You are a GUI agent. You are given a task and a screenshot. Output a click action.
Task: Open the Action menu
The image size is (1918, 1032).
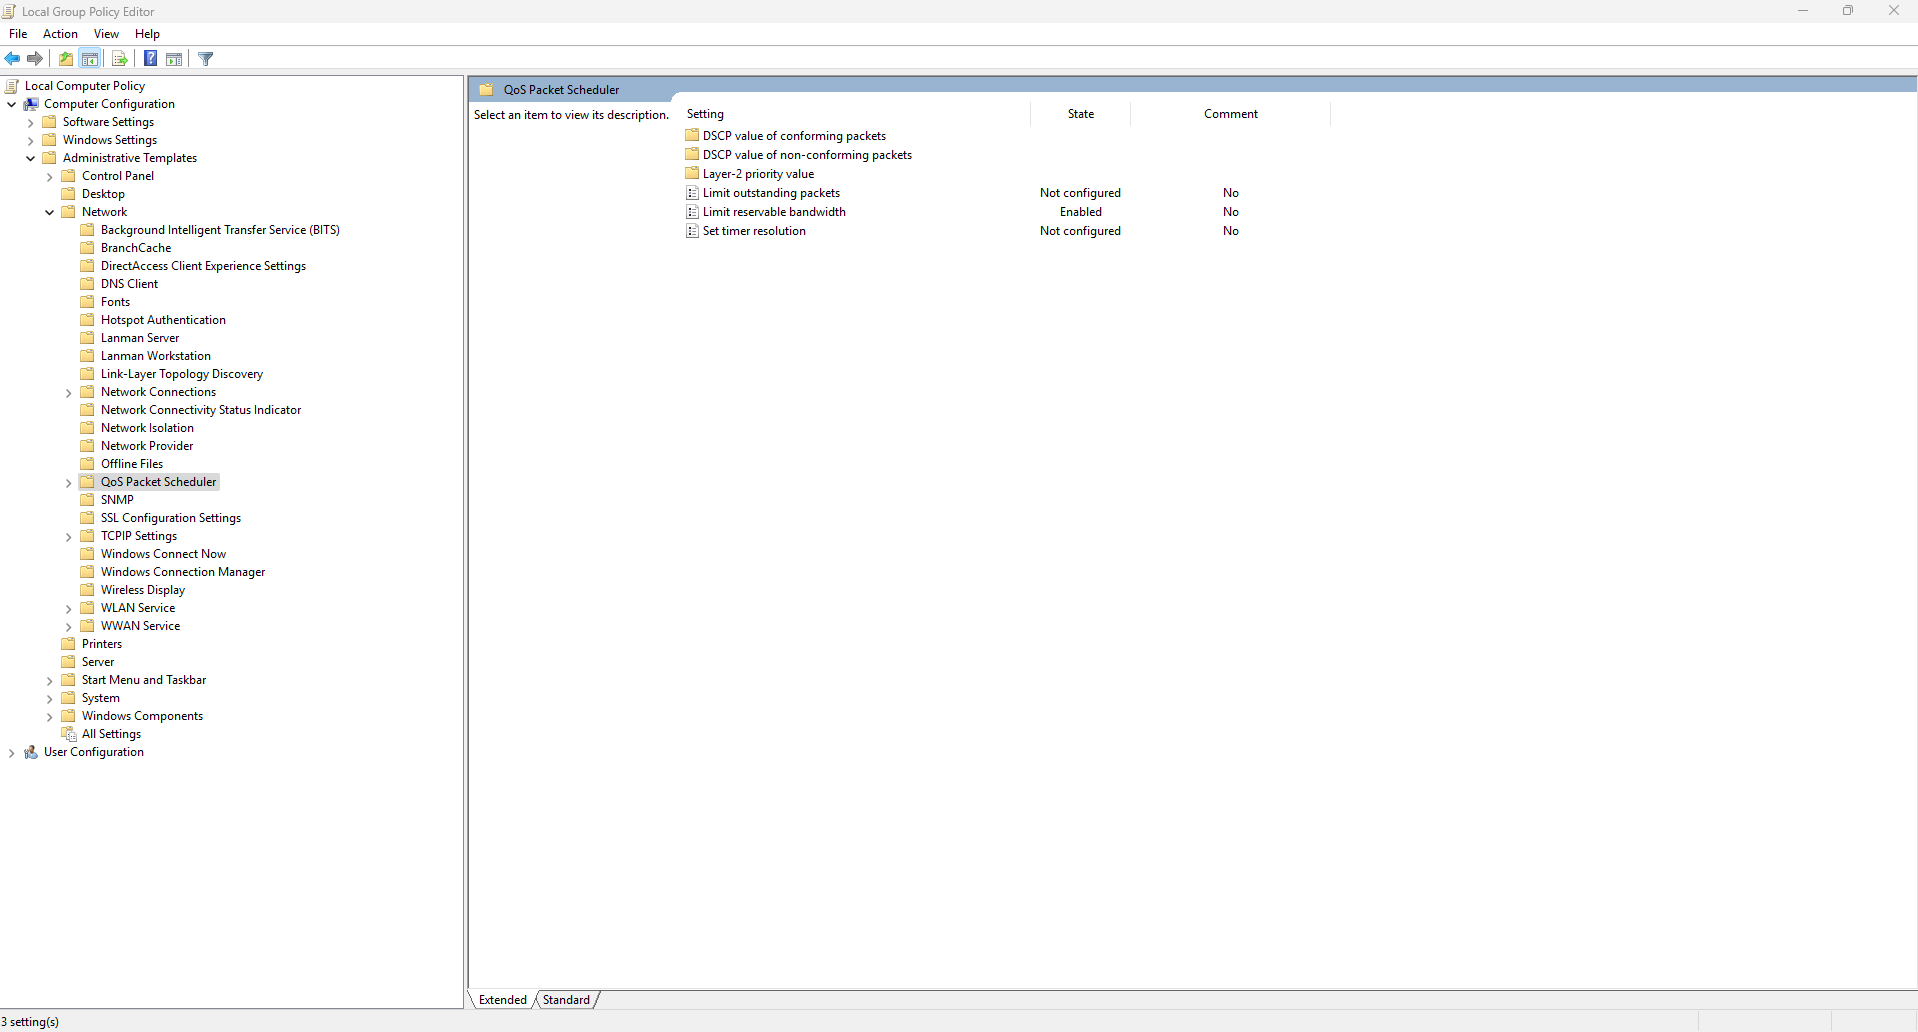click(60, 34)
